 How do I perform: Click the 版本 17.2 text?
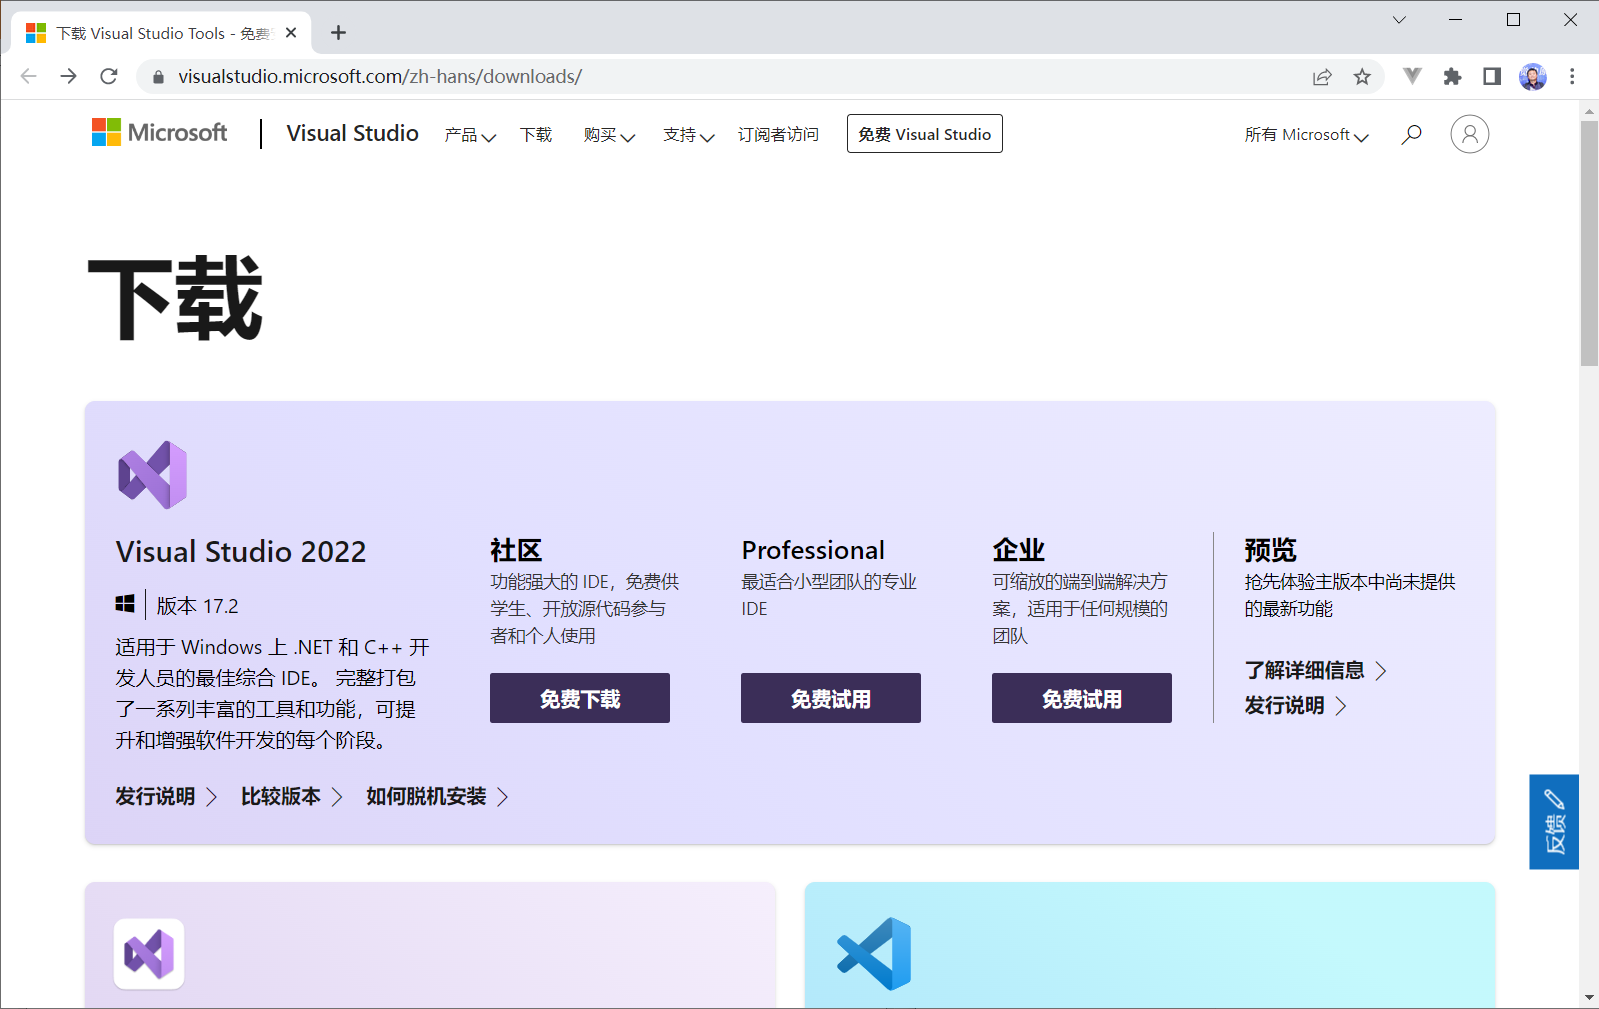197,606
